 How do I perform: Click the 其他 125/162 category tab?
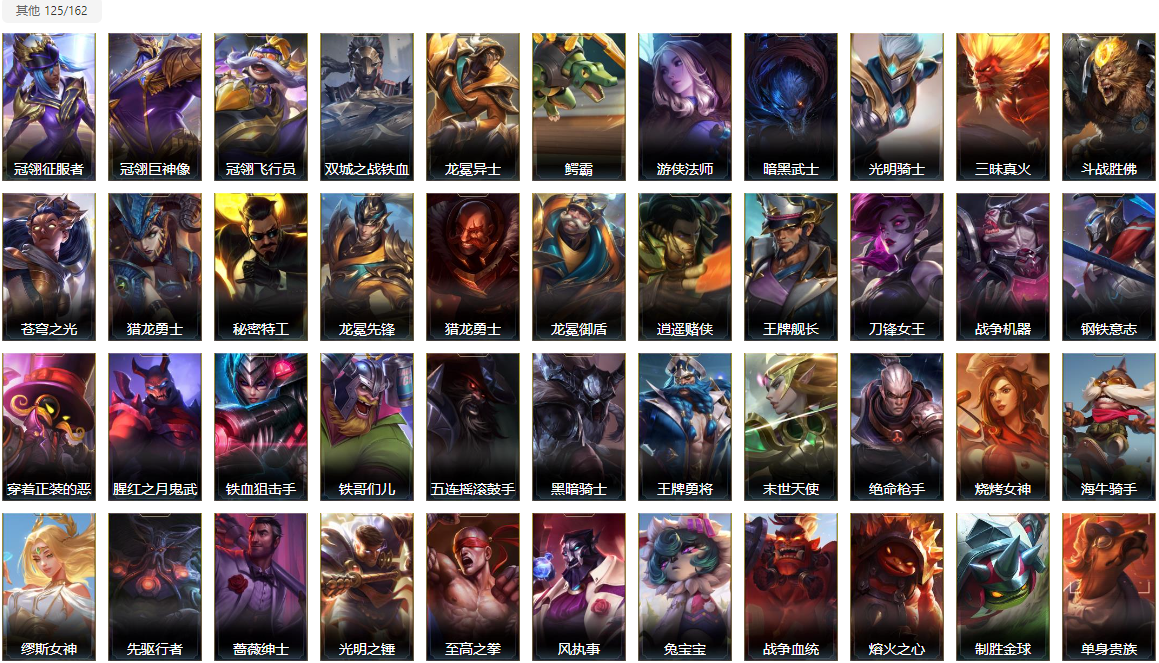pos(51,10)
